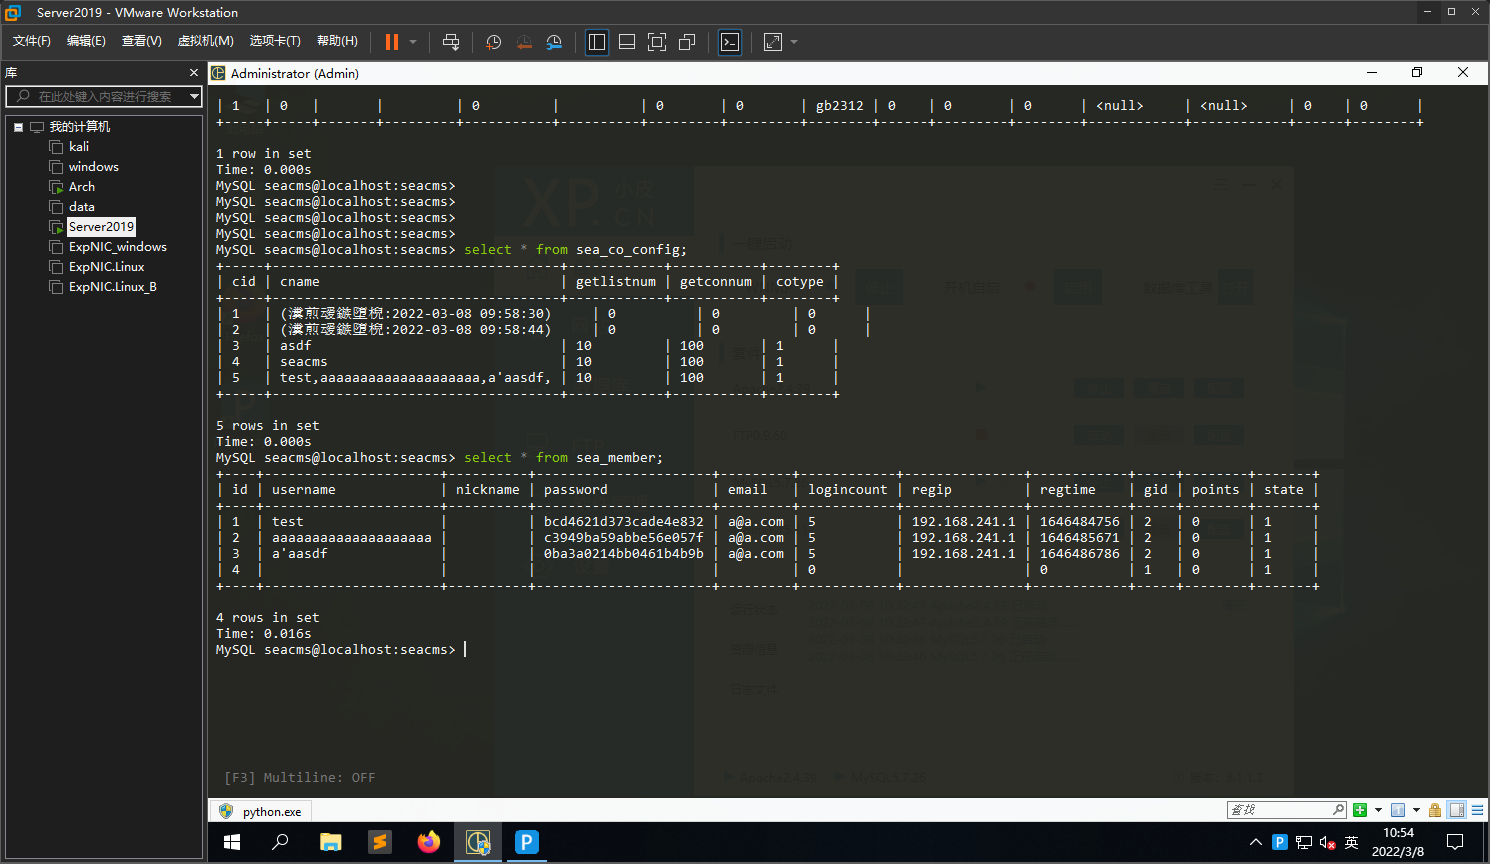1490x864 pixels.
Task: Switch to Unity mode from the toolbar
Action: click(x=687, y=42)
